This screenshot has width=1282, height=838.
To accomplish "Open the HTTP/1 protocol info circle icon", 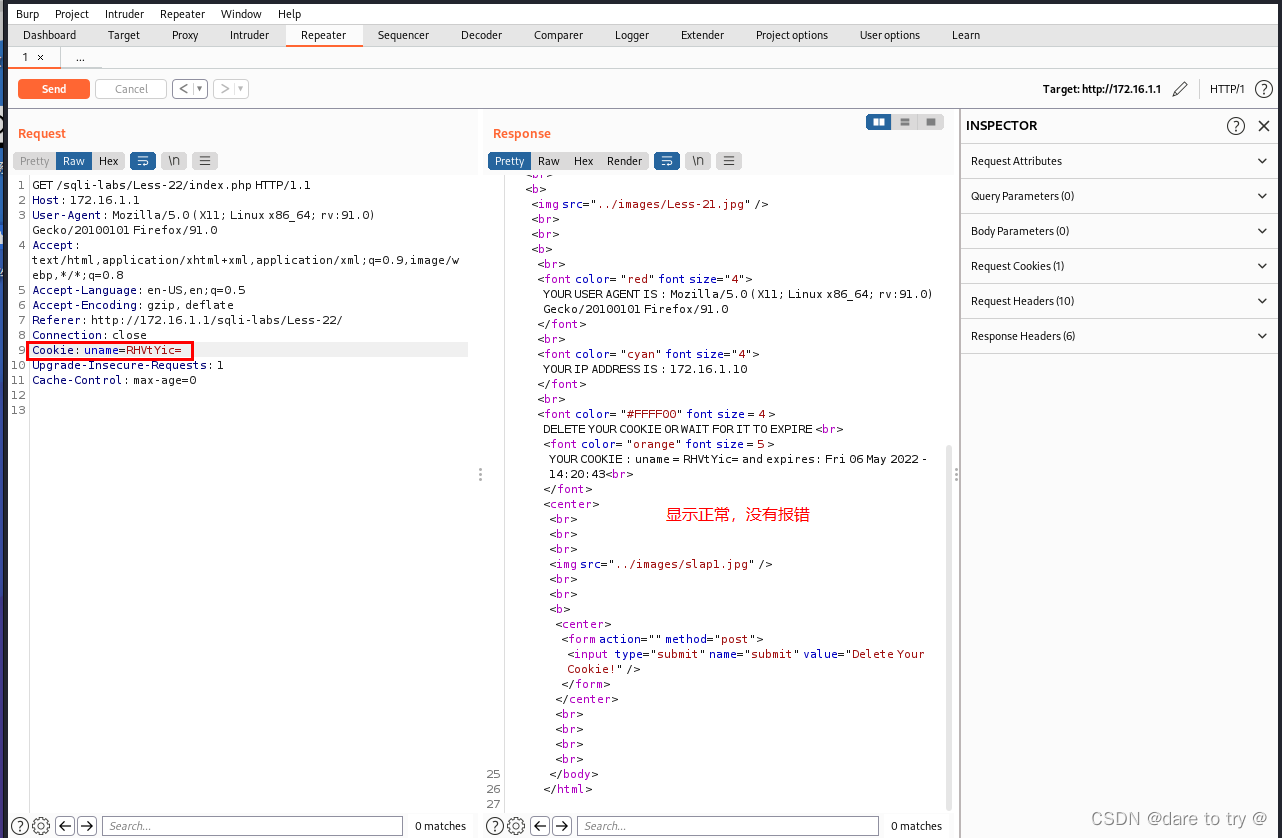I will (1263, 88).
